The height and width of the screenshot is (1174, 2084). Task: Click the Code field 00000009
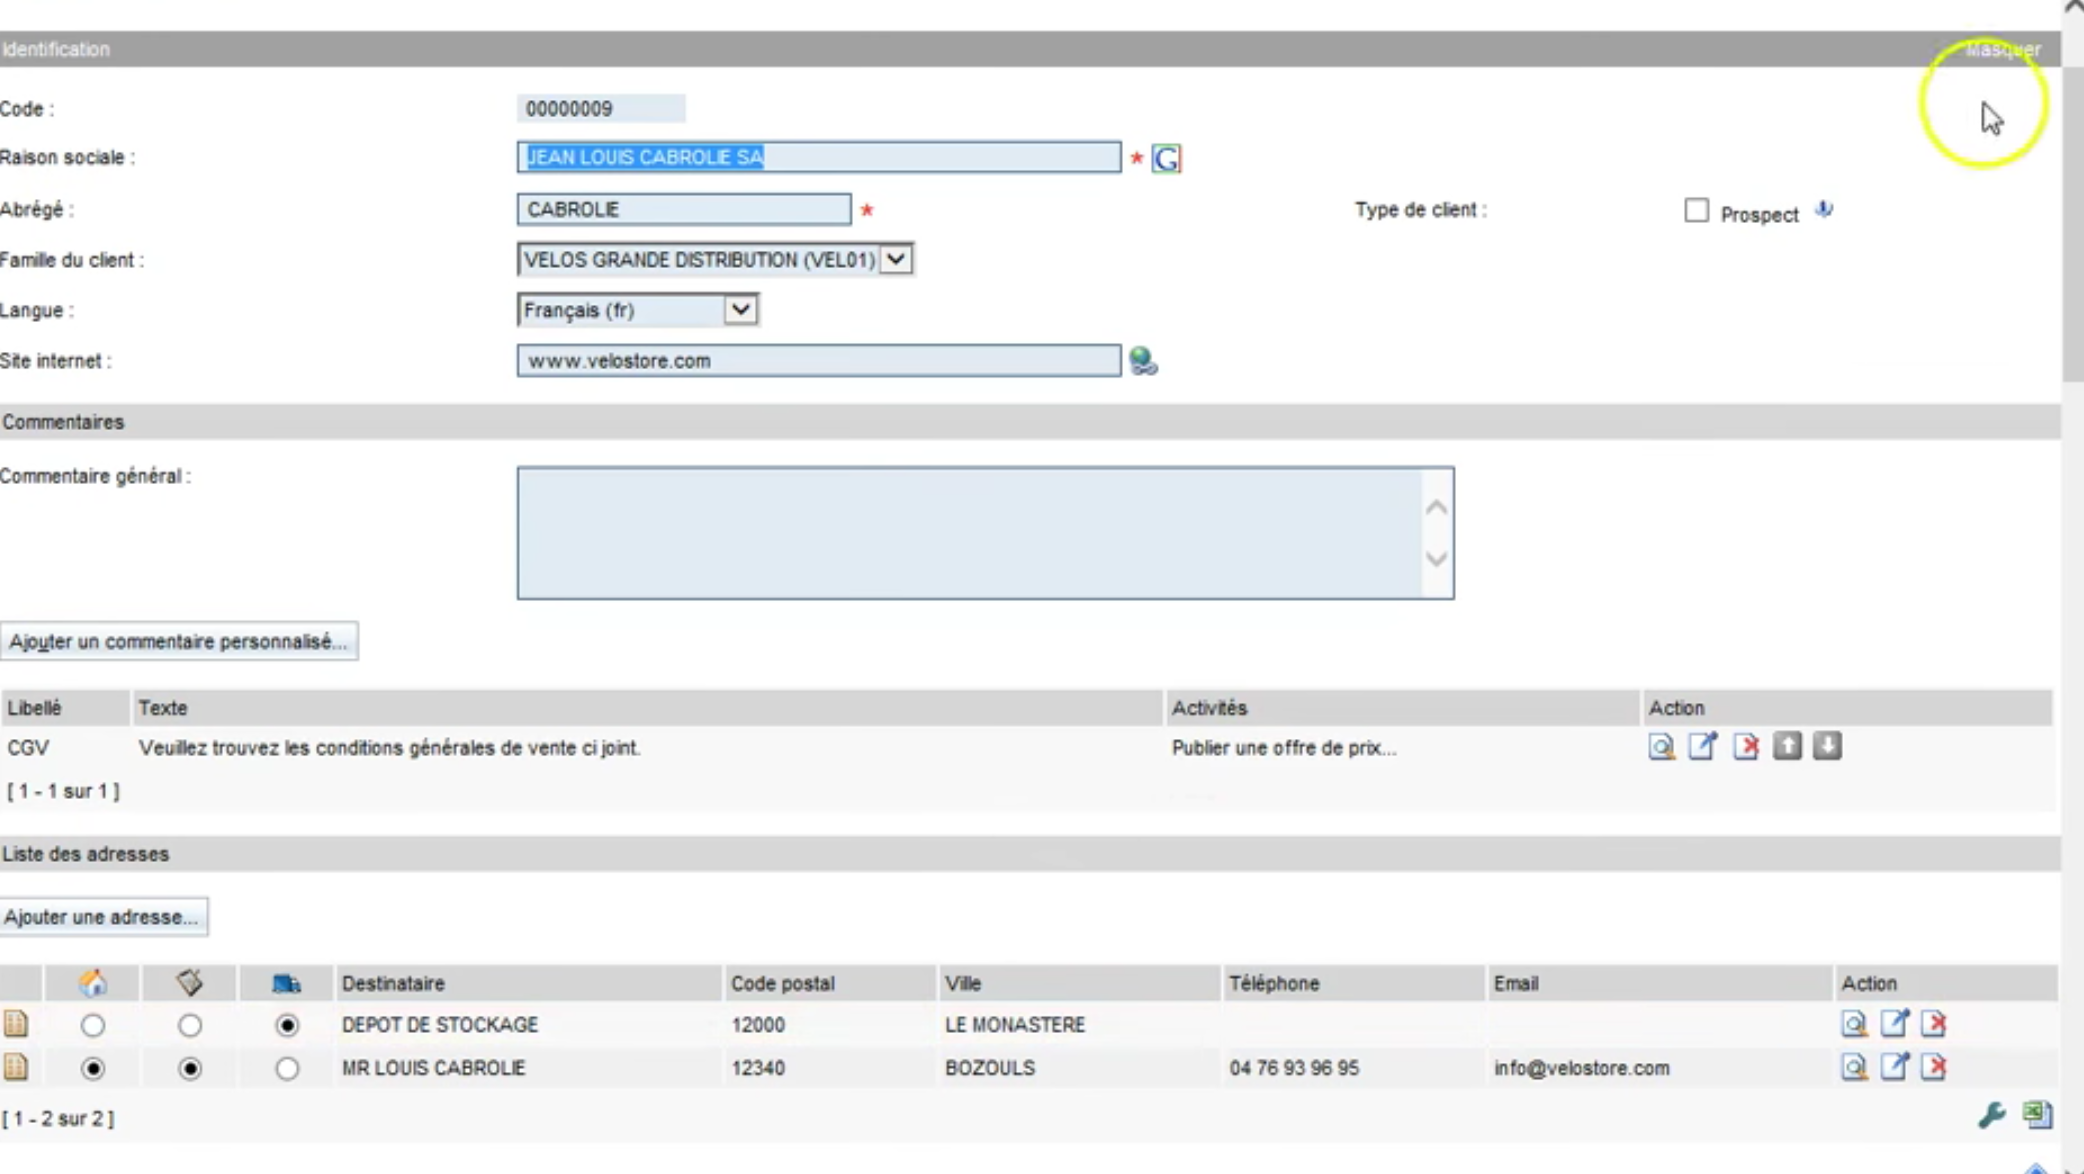(601, 108)
